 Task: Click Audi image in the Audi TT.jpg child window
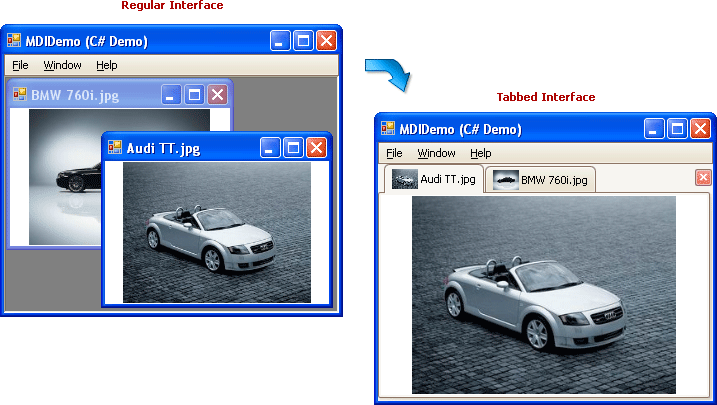217,232
